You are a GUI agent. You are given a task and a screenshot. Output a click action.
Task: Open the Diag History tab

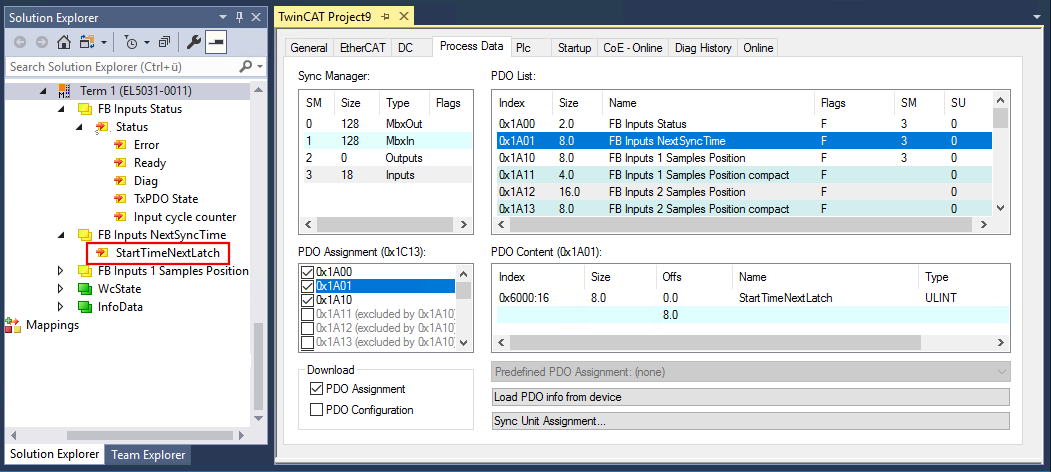[x=703, y=48]
